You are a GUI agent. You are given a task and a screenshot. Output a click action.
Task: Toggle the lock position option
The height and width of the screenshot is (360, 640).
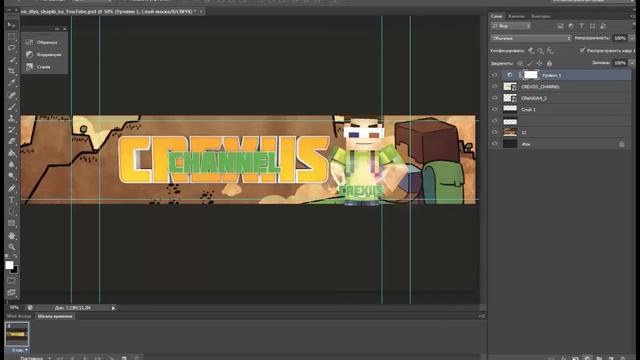pyautogui.click(x=540, y=63)
